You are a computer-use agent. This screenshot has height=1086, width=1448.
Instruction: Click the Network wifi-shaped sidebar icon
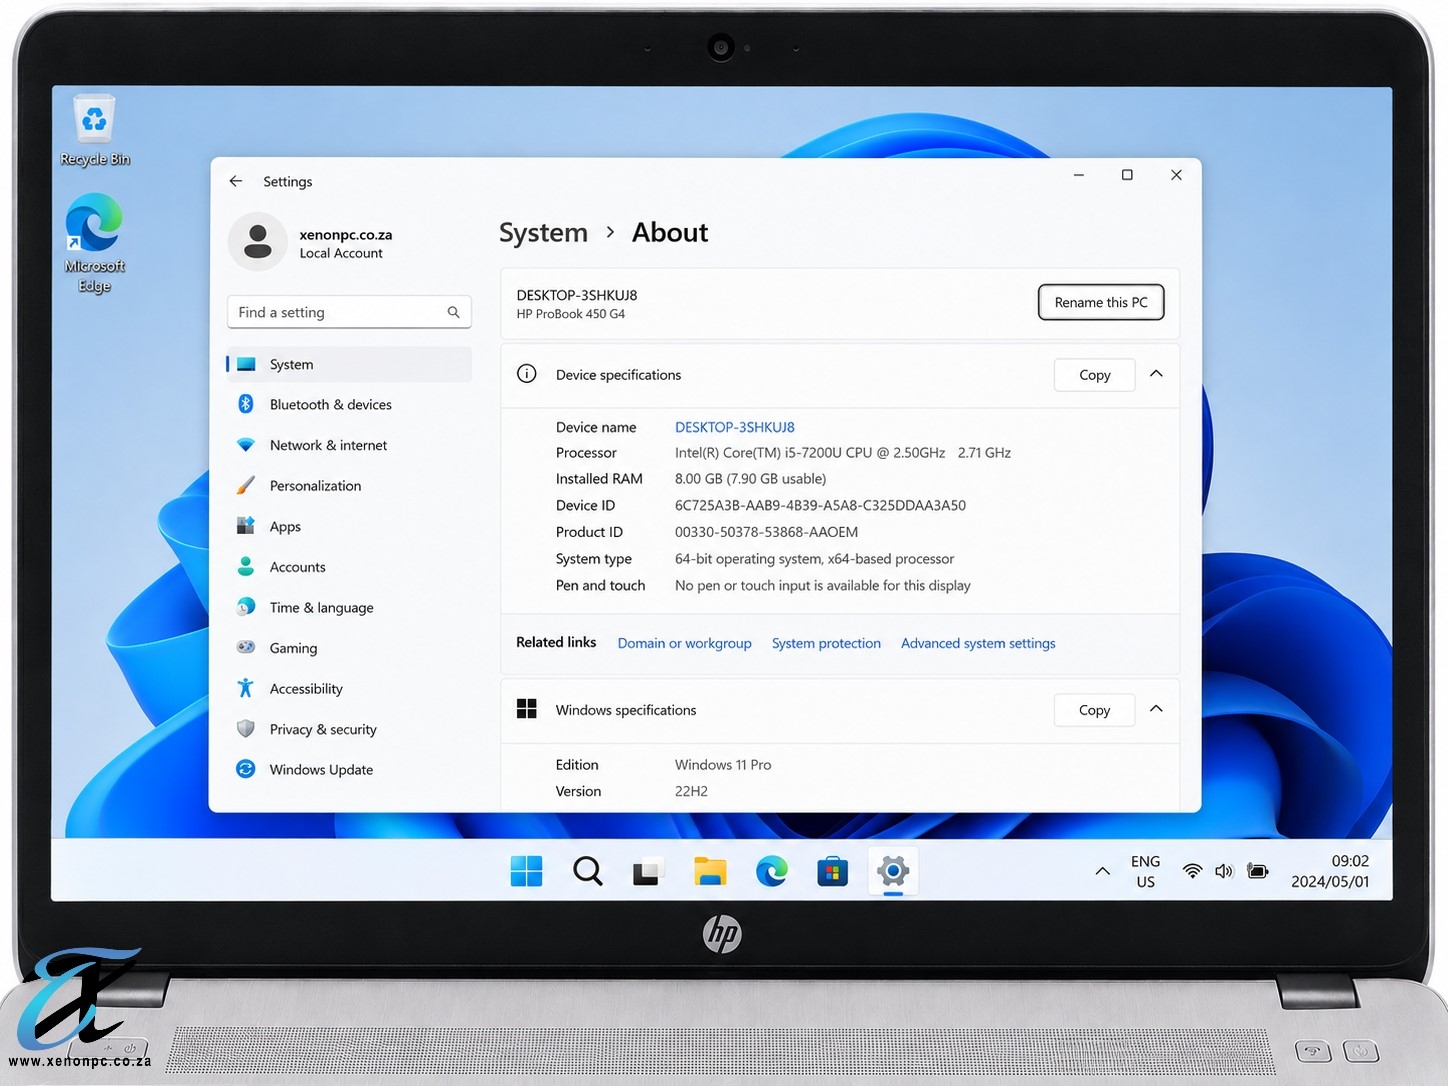[246, 445]
